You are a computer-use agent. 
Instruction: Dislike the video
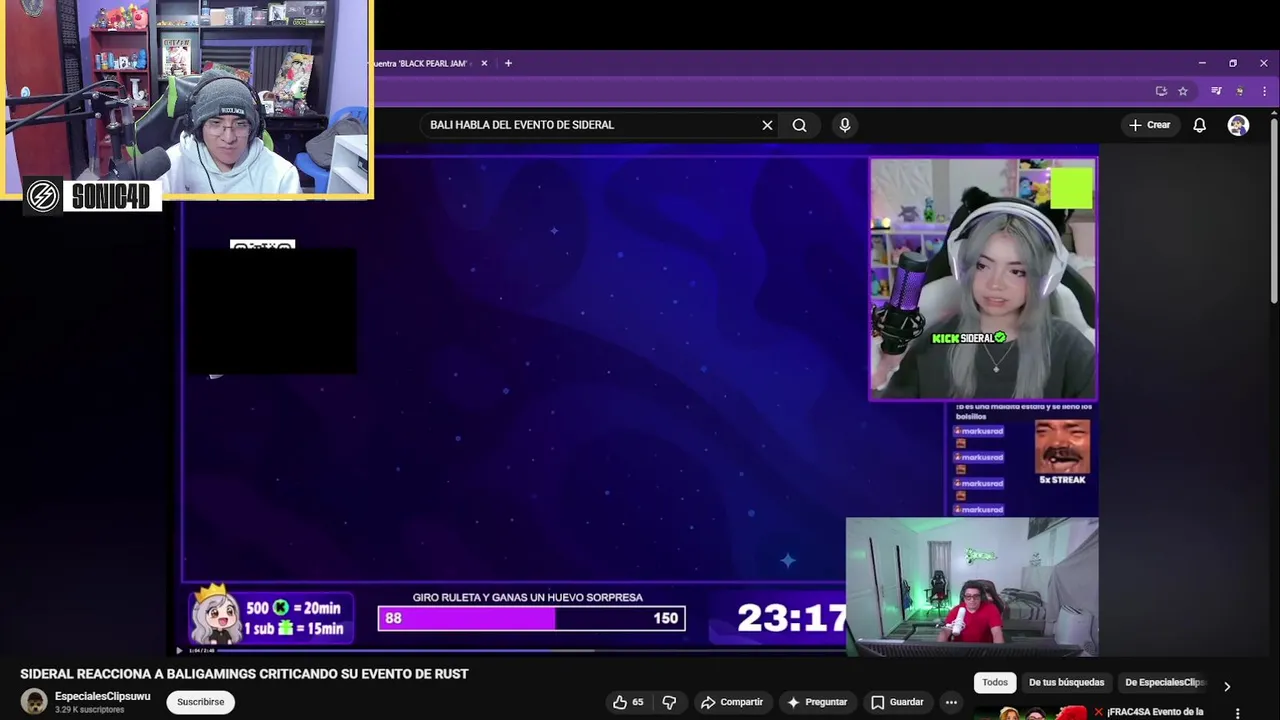point(670,702)
